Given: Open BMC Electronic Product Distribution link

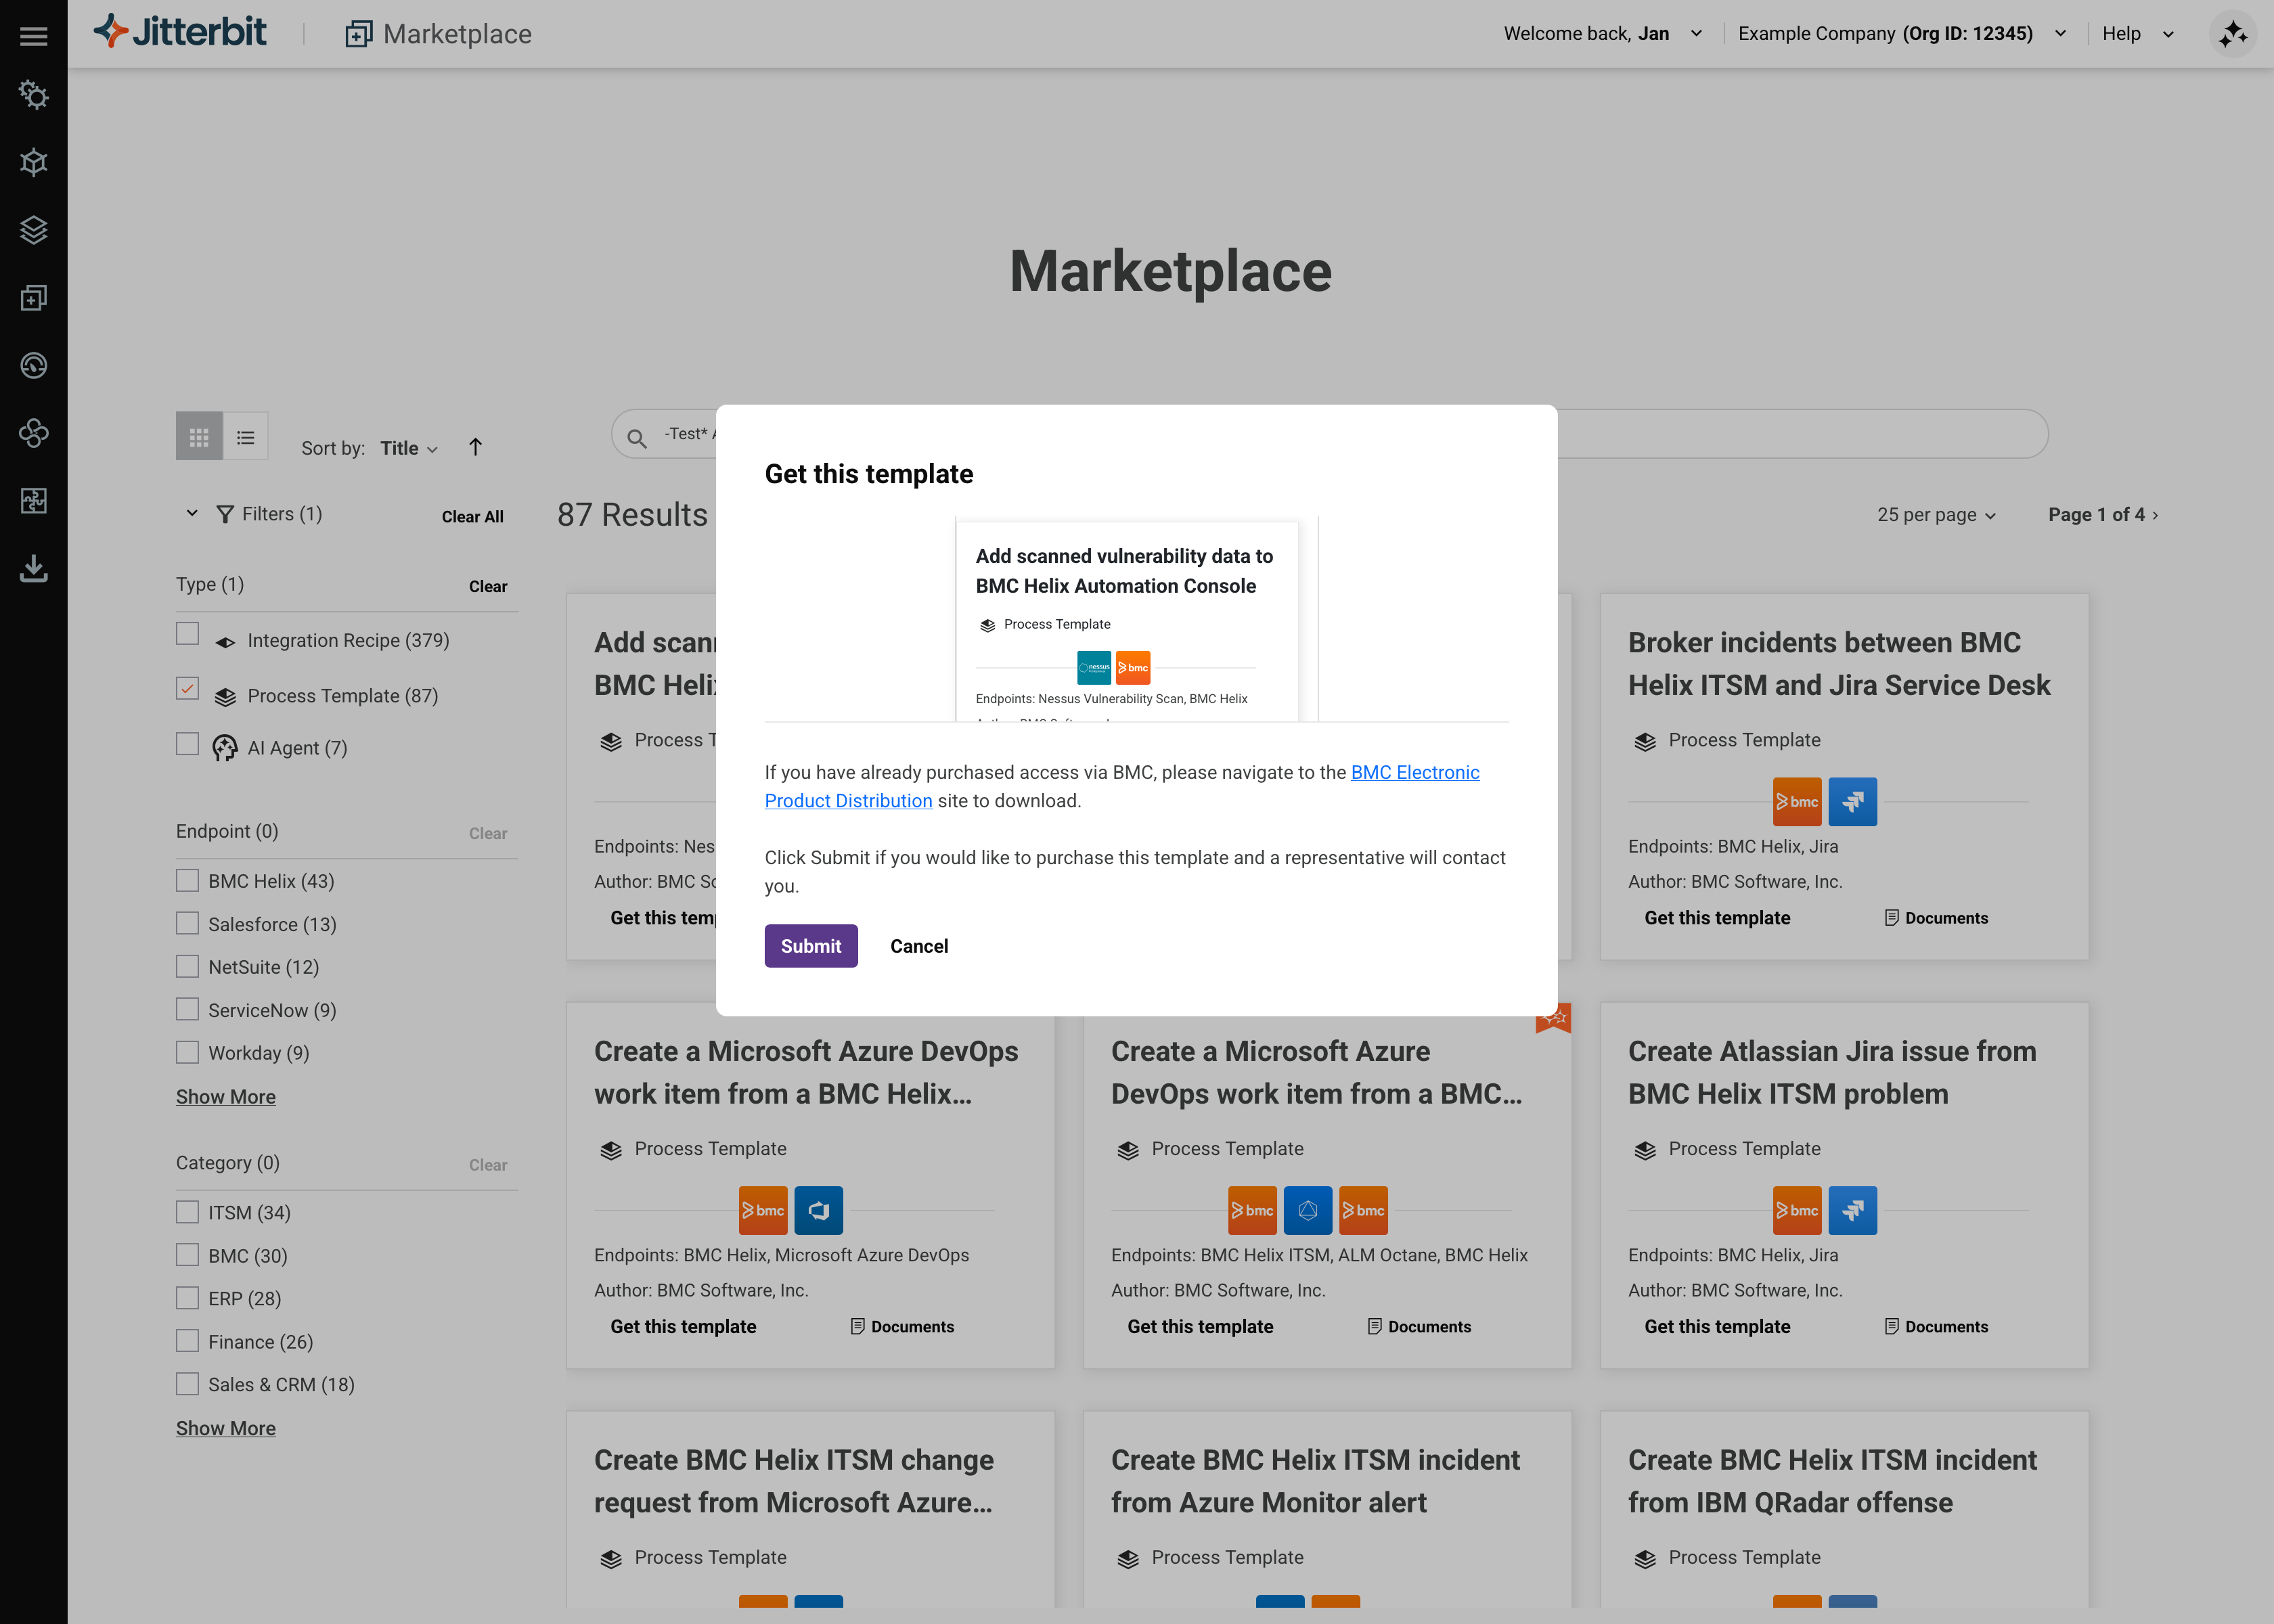Looking at the screenshot, I should [1414, 773].
